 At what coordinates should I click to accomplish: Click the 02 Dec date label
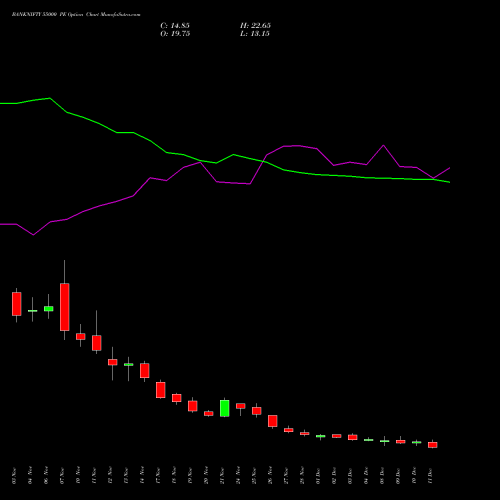tap(334, 476)
